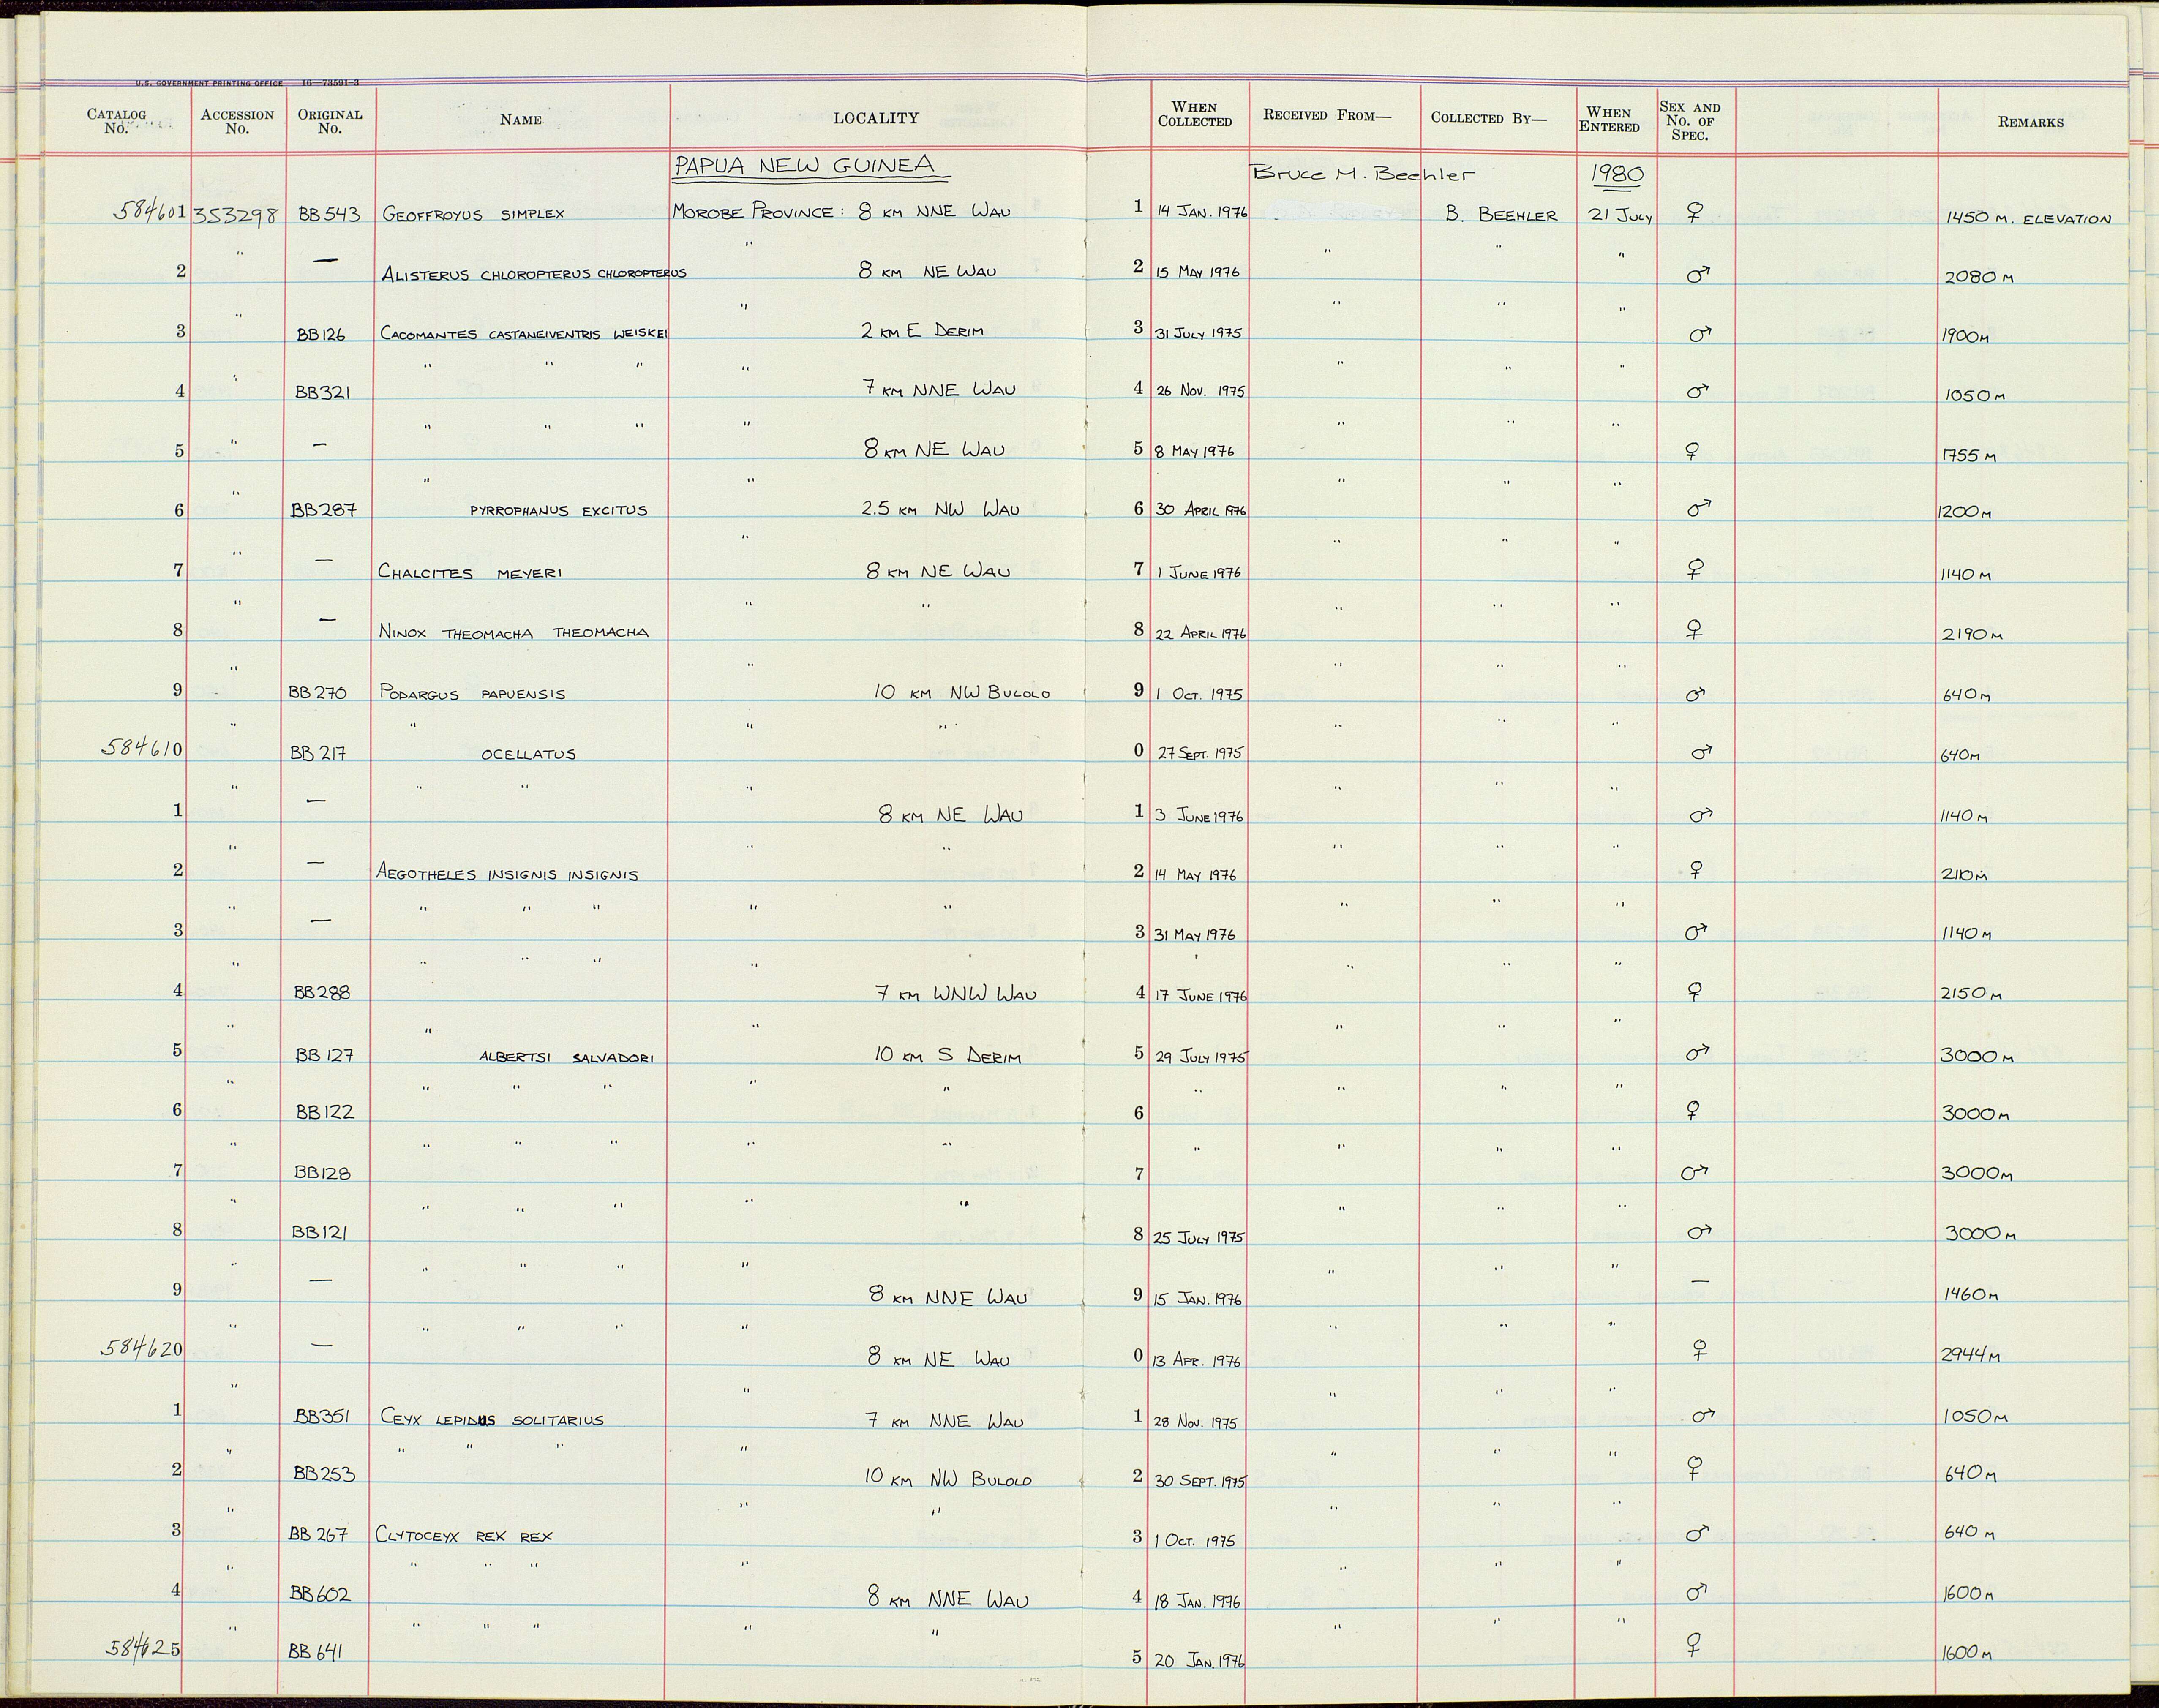This screenshot has height=1708, width=2159.
Task: Click the 'Remarks' column header
Action: (2031, 122)
